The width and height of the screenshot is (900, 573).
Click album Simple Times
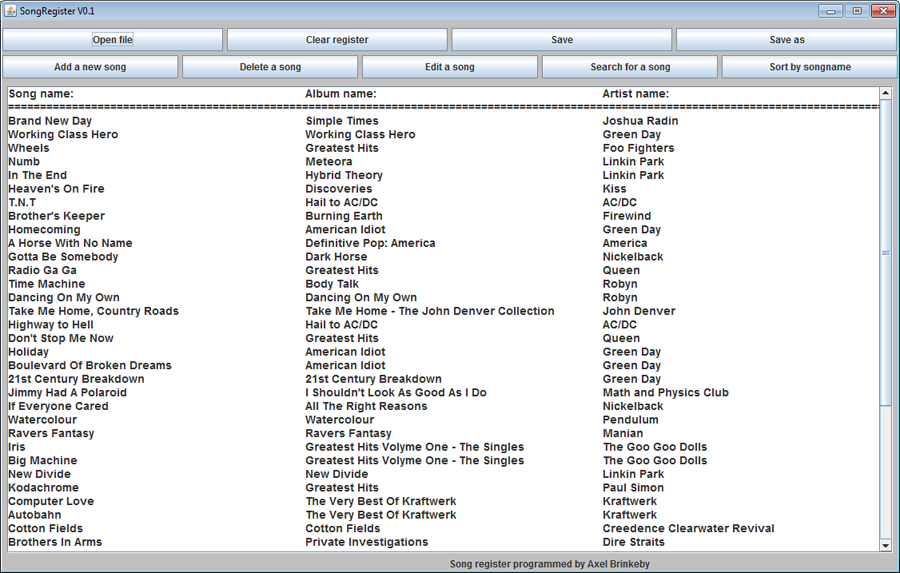point(342,121)
